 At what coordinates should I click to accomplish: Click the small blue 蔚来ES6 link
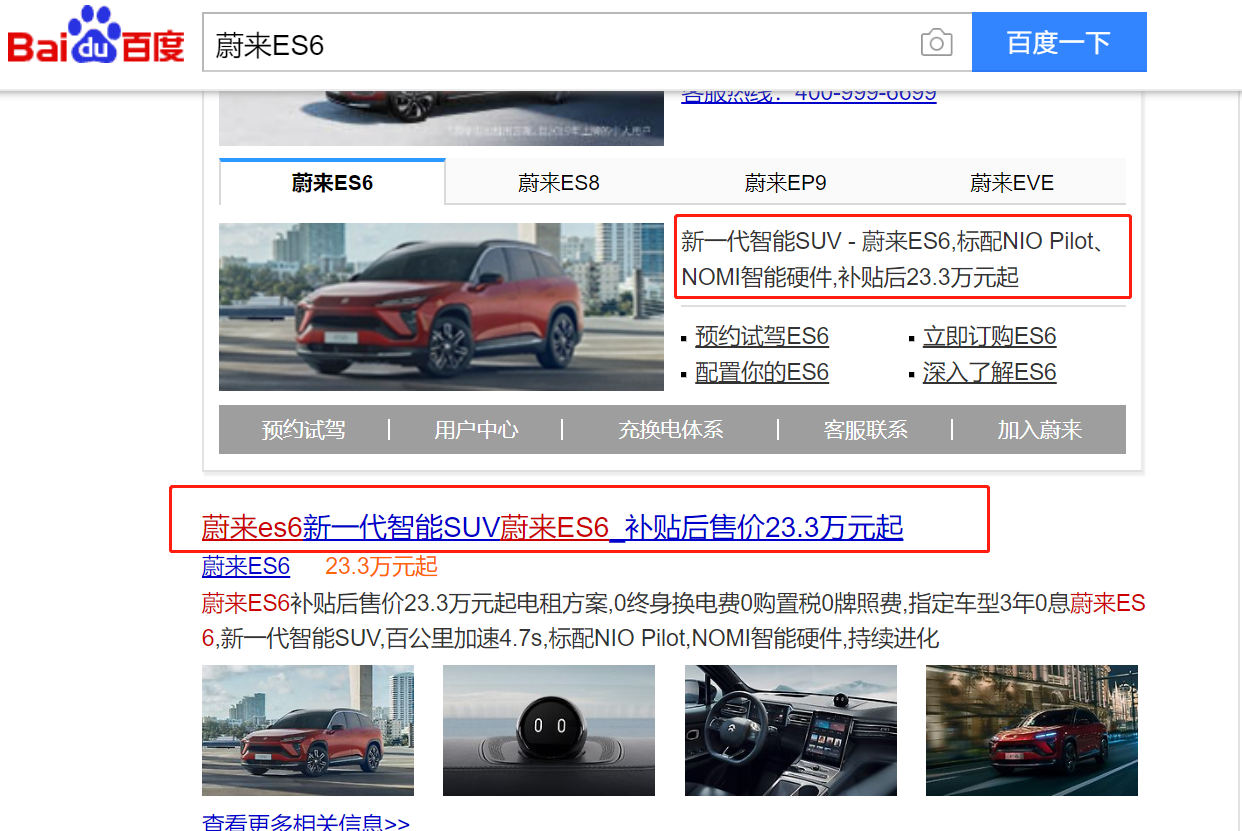click(x=246, y=566)
